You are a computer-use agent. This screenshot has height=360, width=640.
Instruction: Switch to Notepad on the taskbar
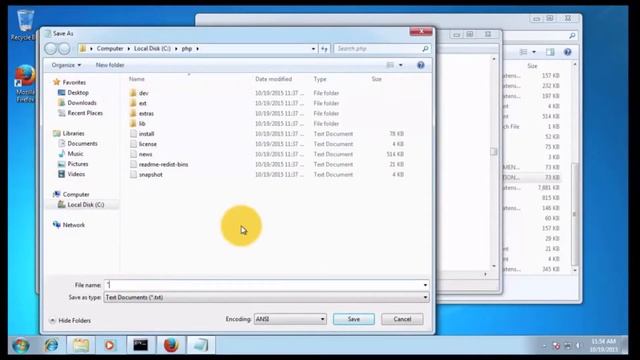click(x=201, y=345)
